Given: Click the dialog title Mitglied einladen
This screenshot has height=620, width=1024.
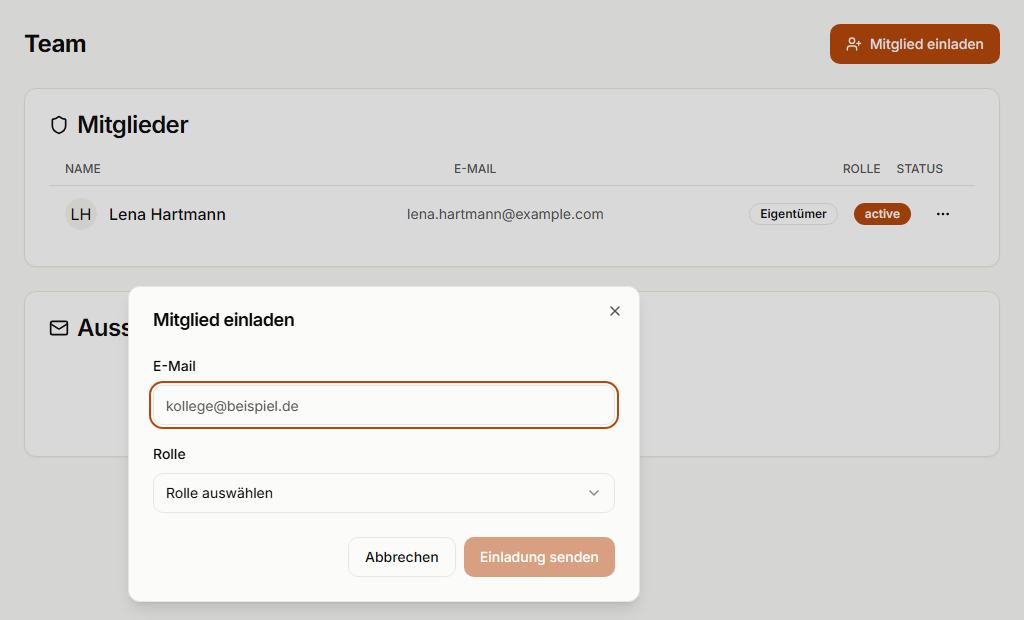Looking at the screenshot, I should (x=223, y=320).
